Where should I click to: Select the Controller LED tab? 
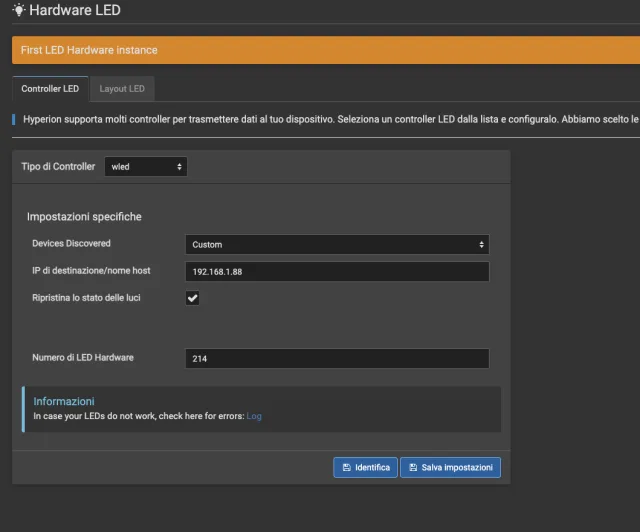click(x=50, y=89)
